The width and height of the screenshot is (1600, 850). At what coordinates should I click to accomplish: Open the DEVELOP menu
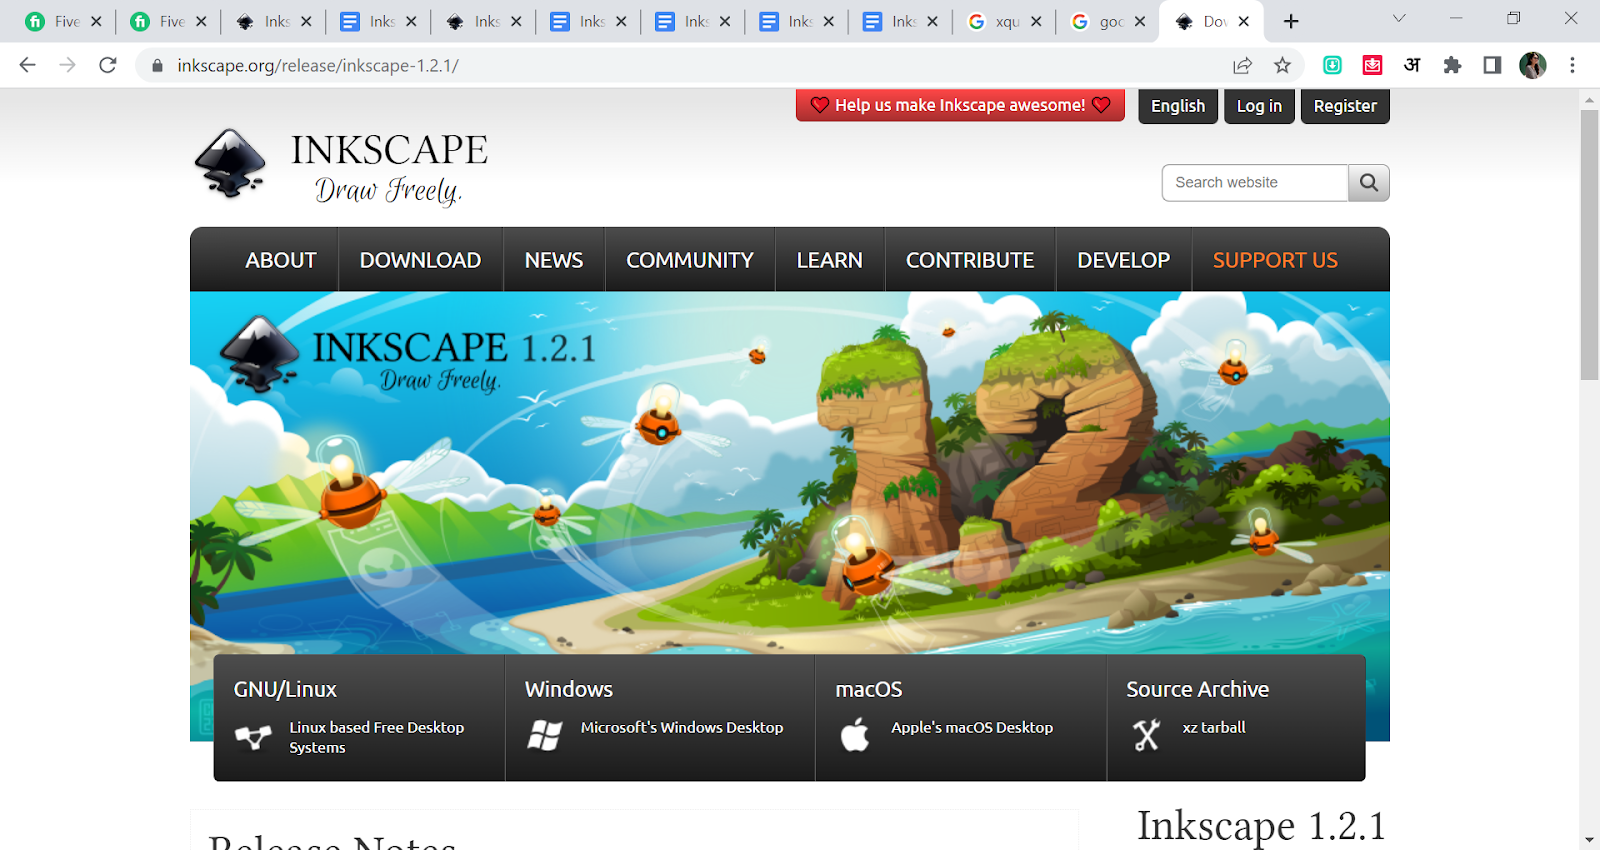(1123, 260)
